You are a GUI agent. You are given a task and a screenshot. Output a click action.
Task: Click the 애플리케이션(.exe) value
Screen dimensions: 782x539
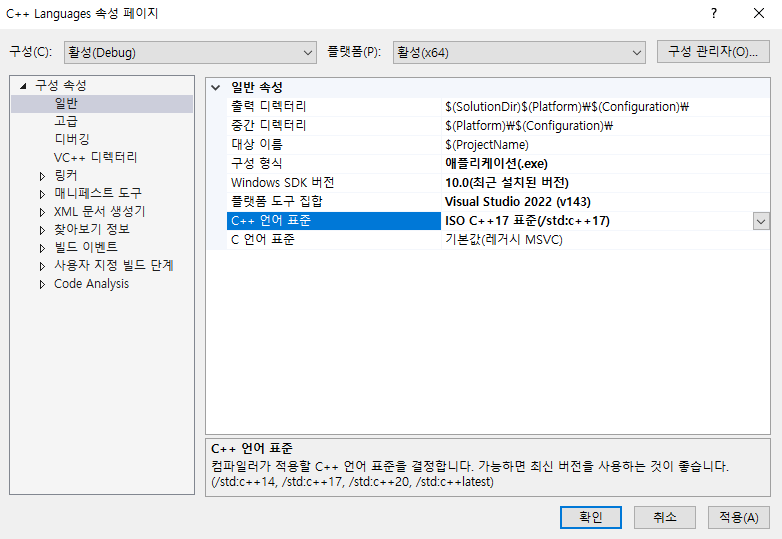496,164
